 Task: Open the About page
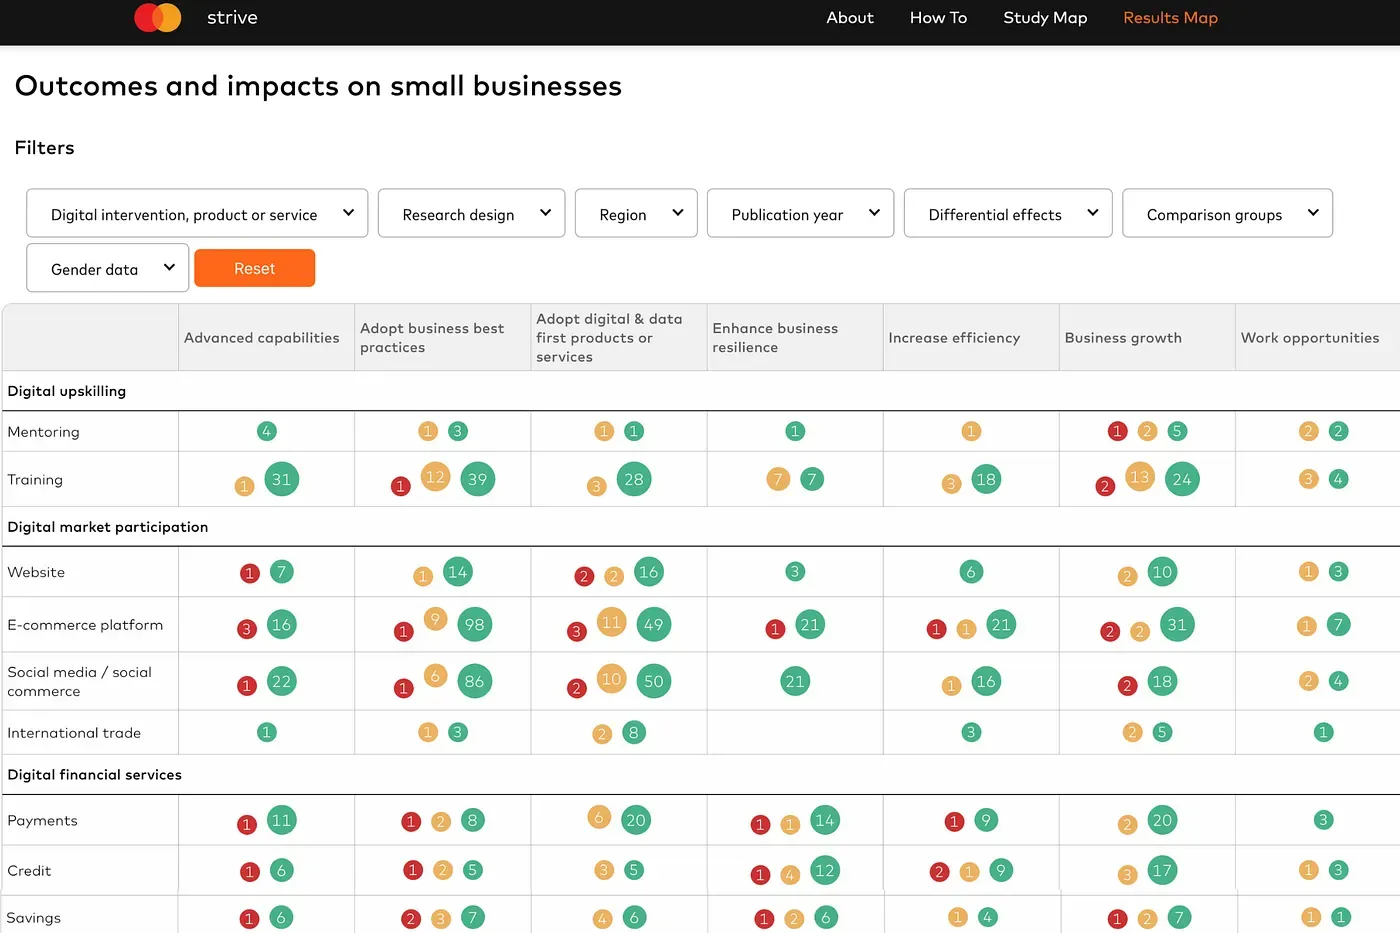pos(849,18)
